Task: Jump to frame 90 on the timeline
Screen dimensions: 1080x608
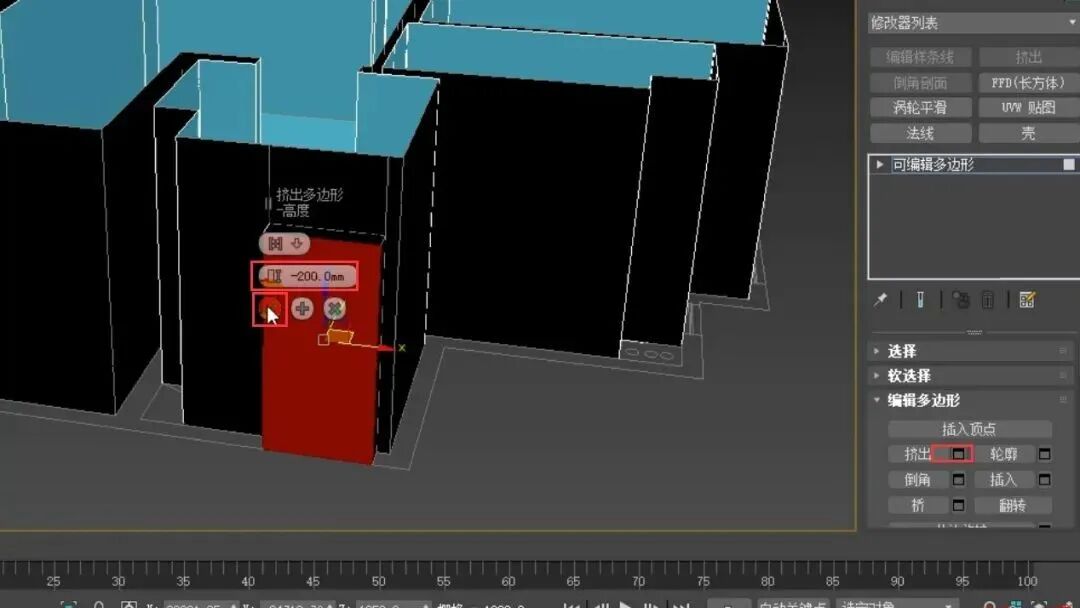Action: click(x=897, y=581)
